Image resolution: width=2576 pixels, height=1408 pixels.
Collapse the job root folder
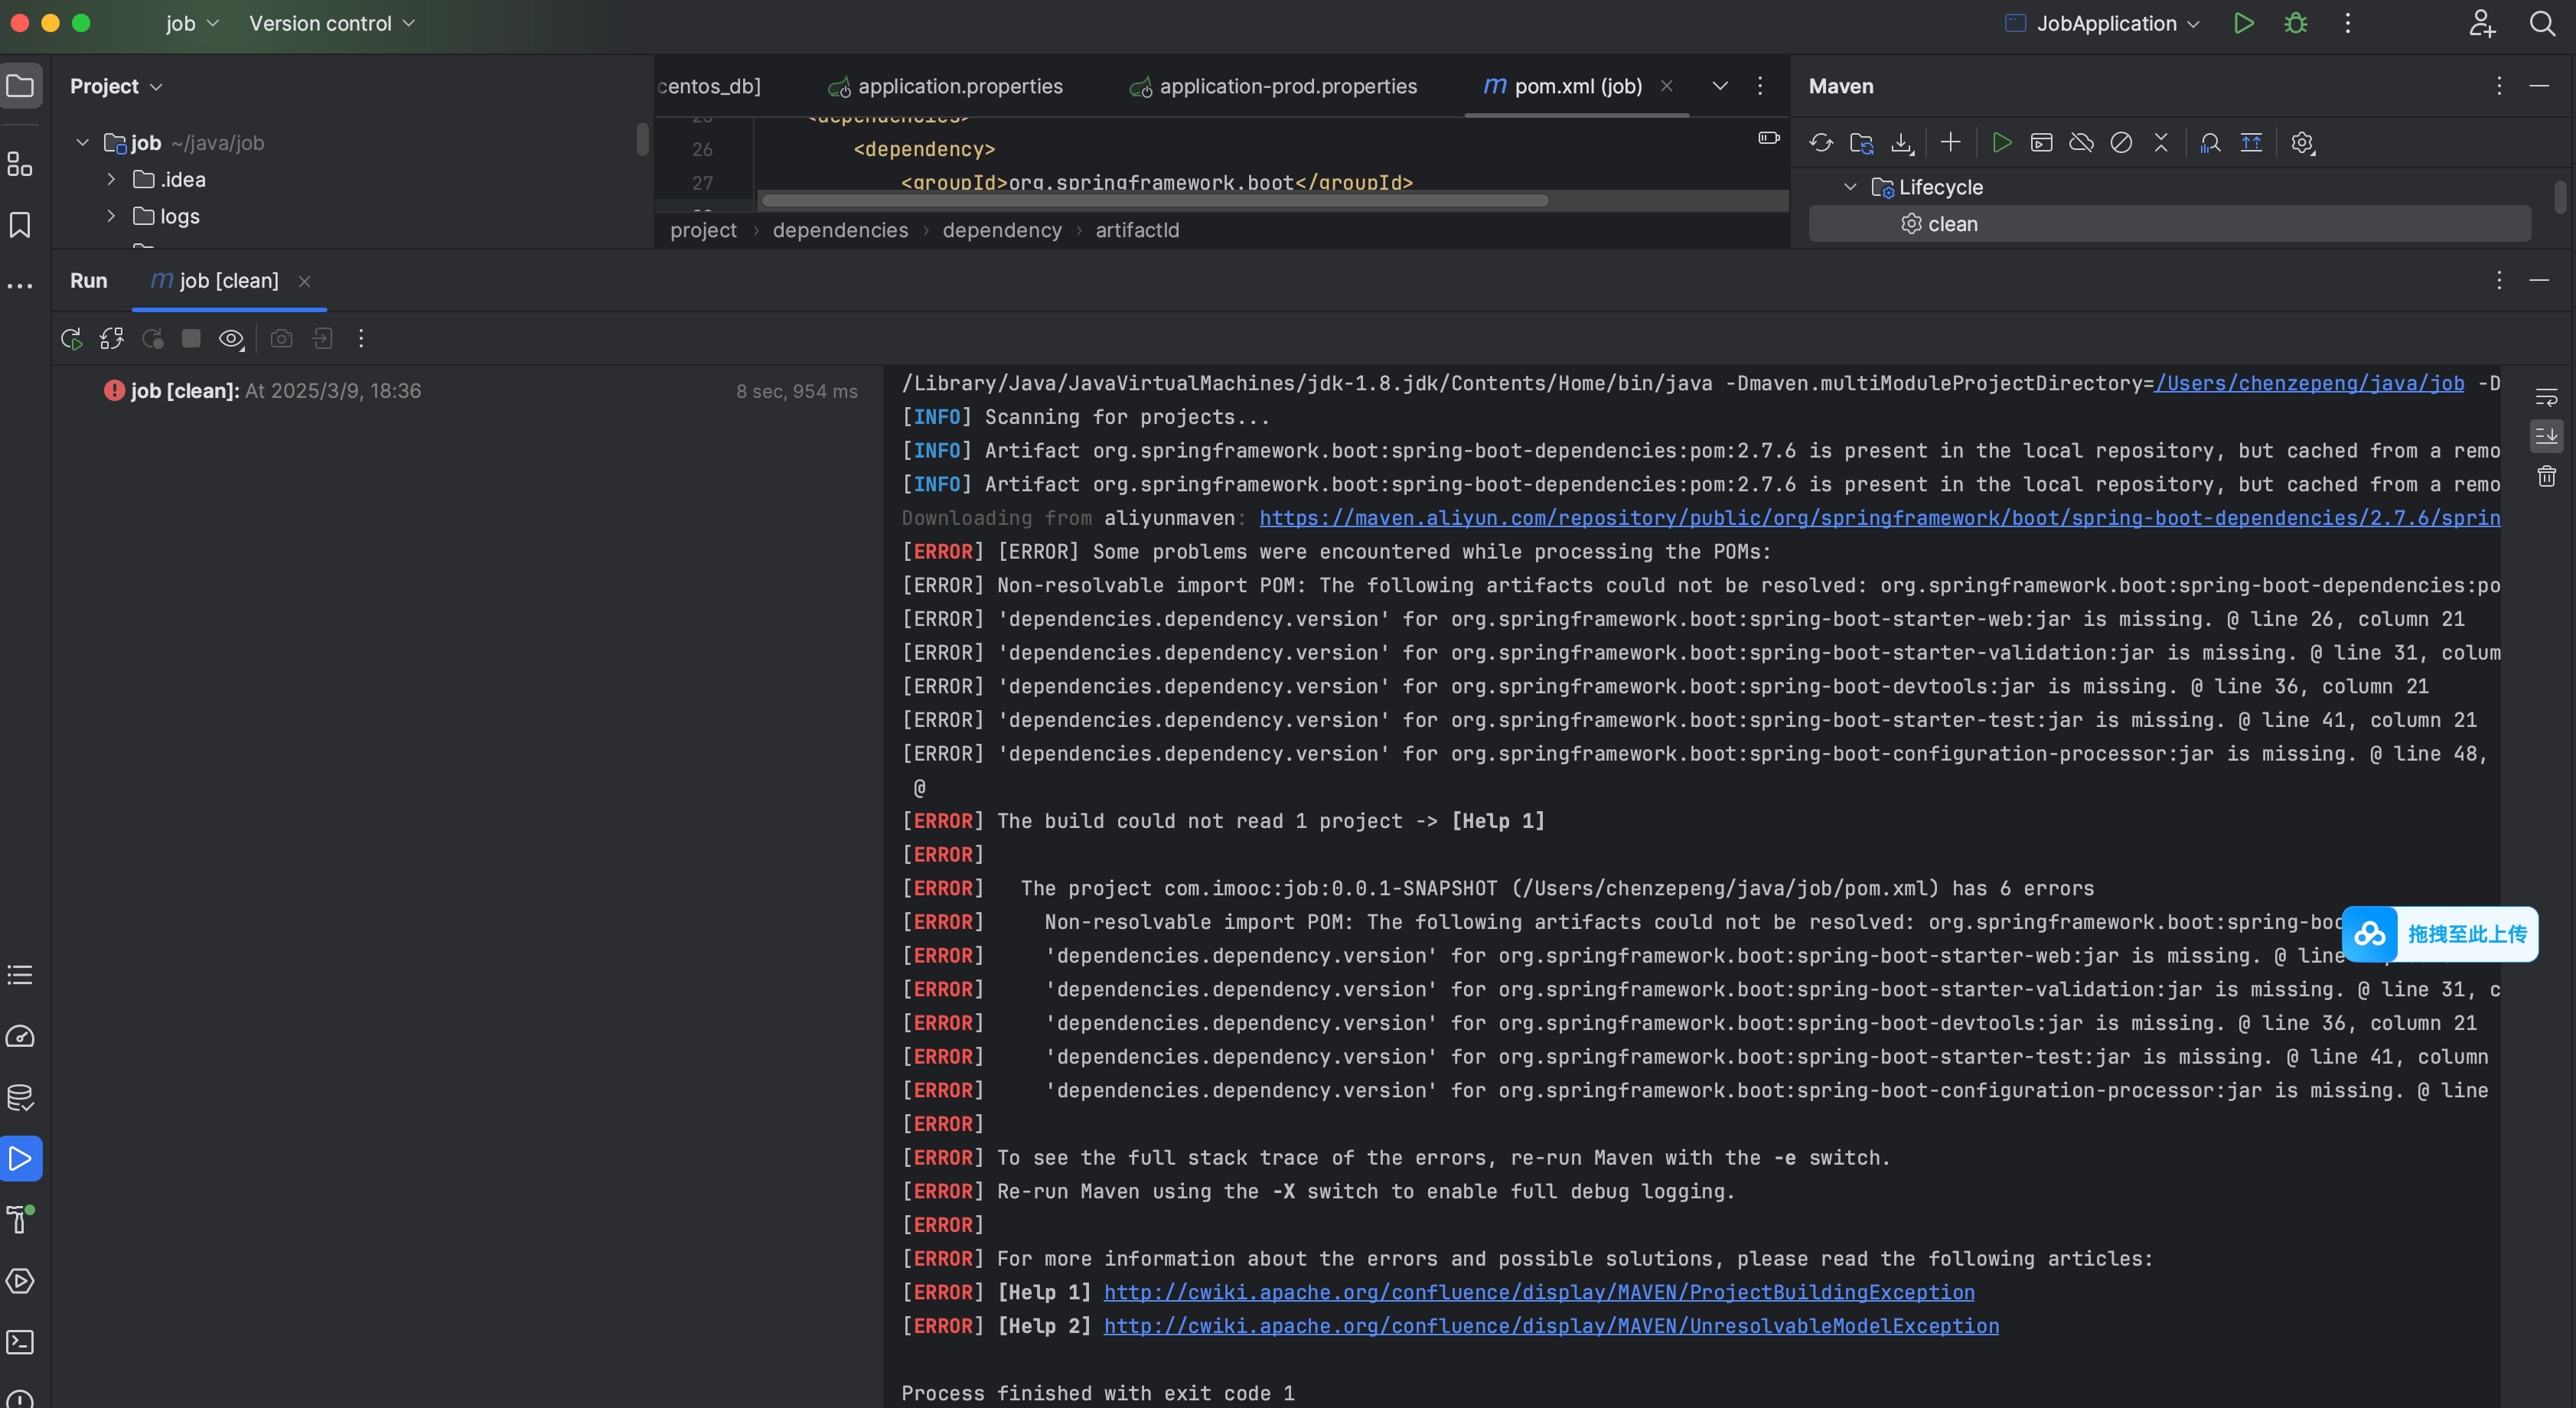83,143
